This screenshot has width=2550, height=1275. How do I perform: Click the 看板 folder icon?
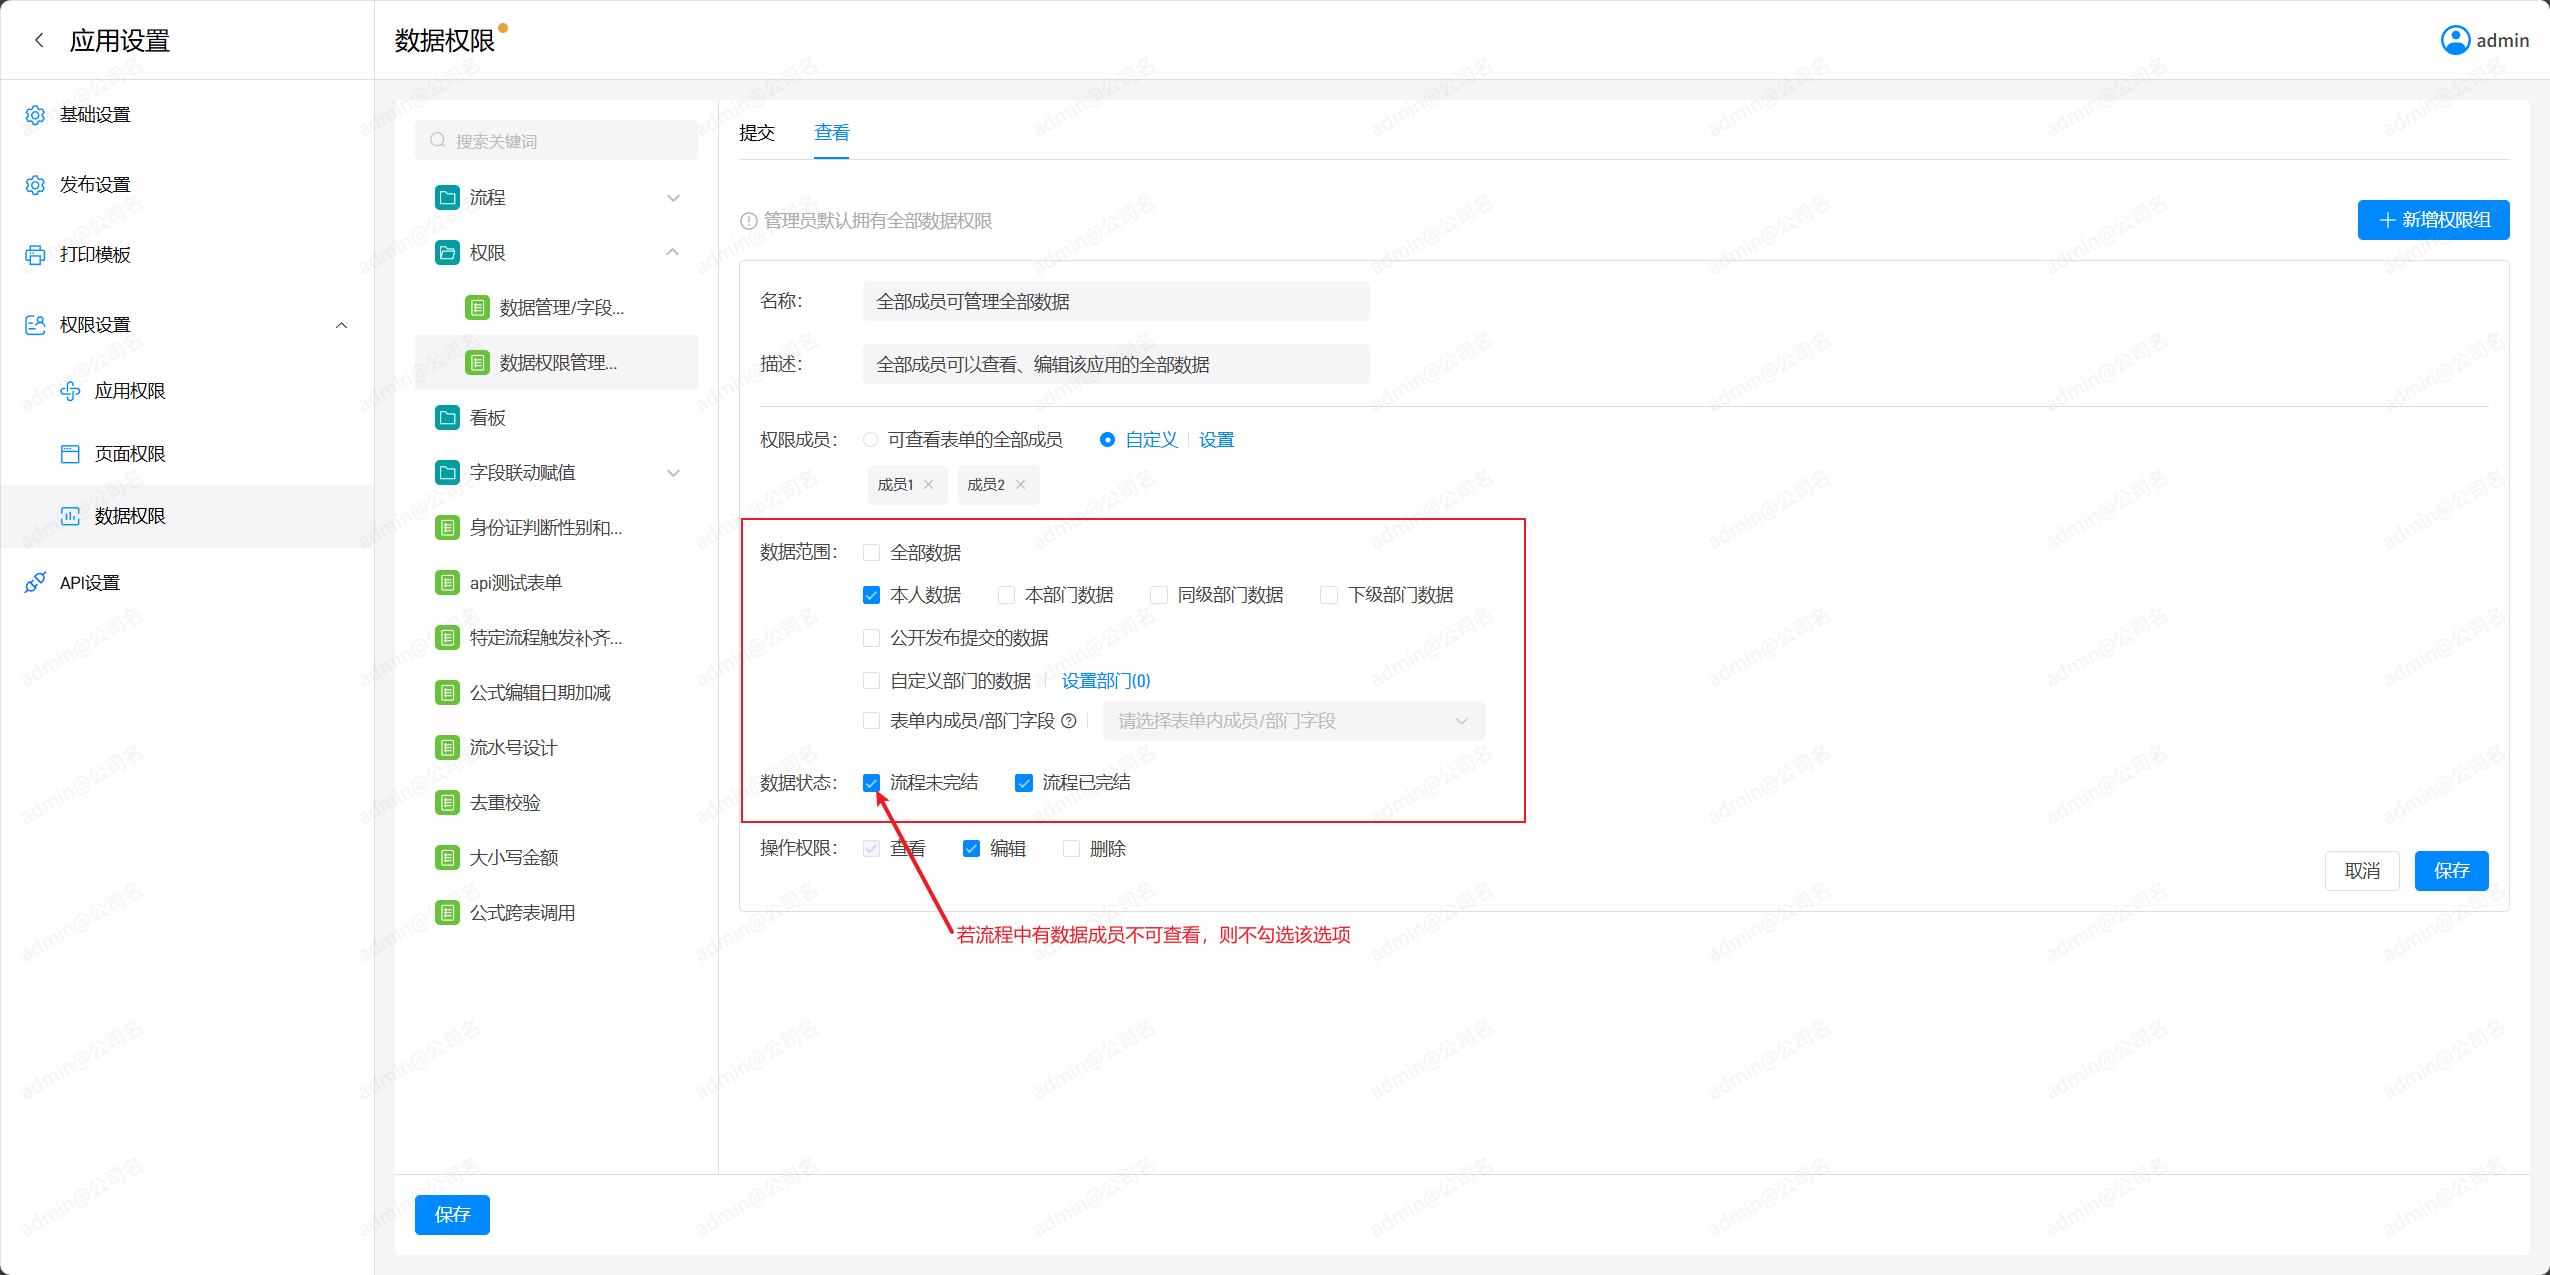[x=447, y=418]
